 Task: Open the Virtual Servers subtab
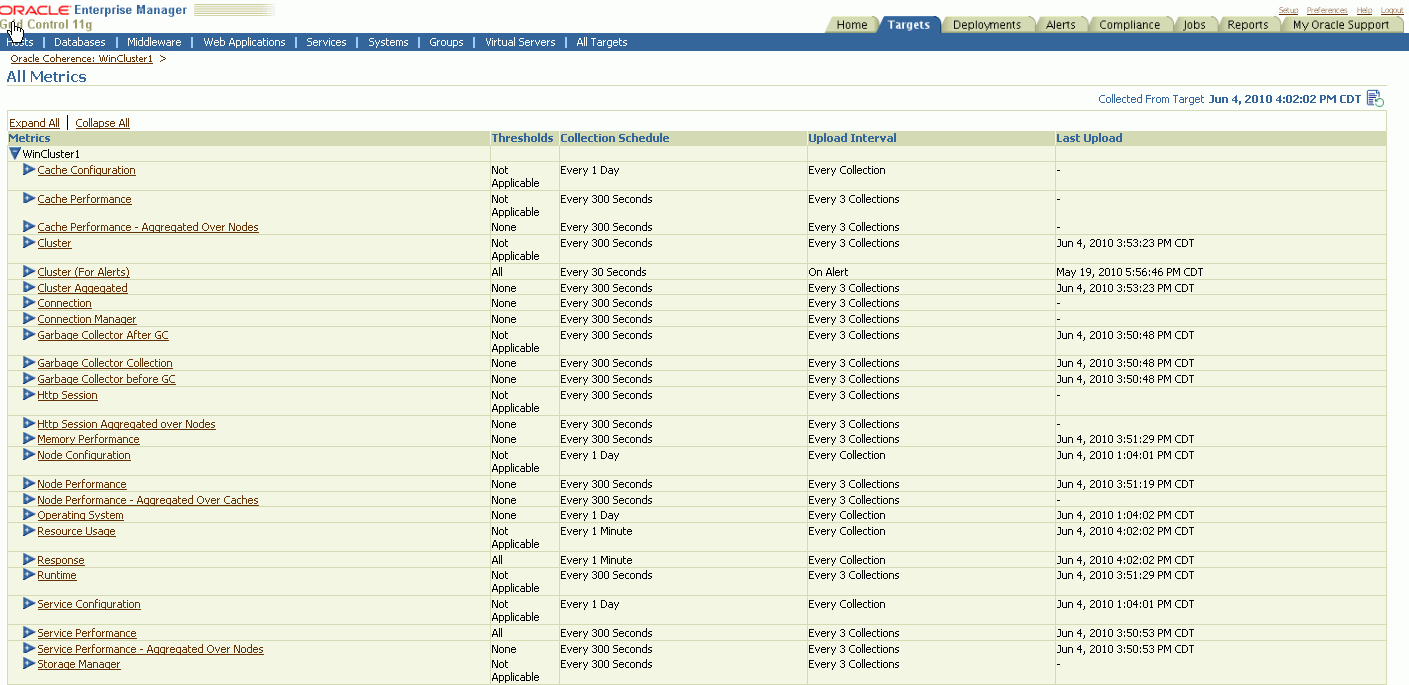520,42
